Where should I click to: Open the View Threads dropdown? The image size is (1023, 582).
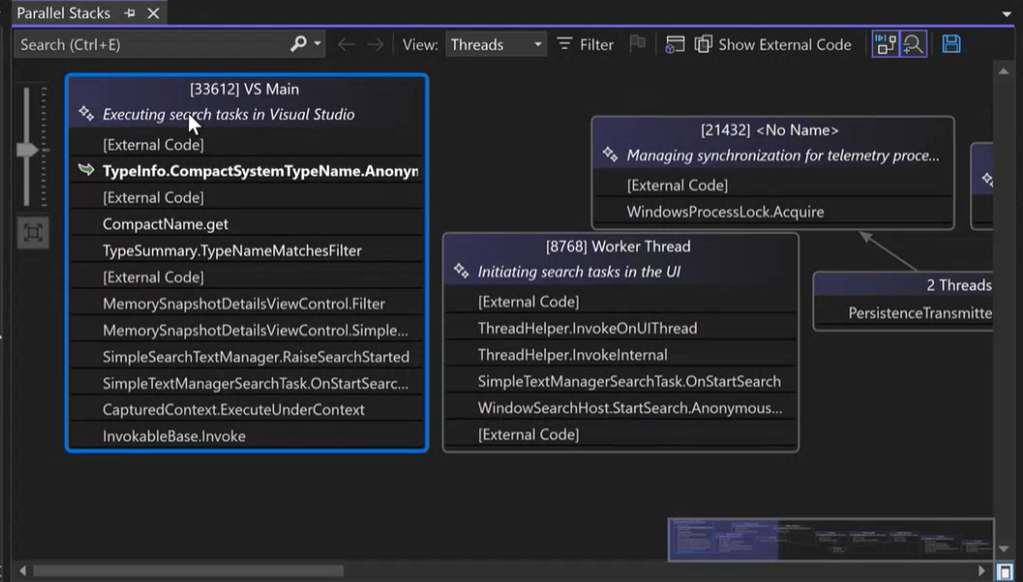coord(496,44)
